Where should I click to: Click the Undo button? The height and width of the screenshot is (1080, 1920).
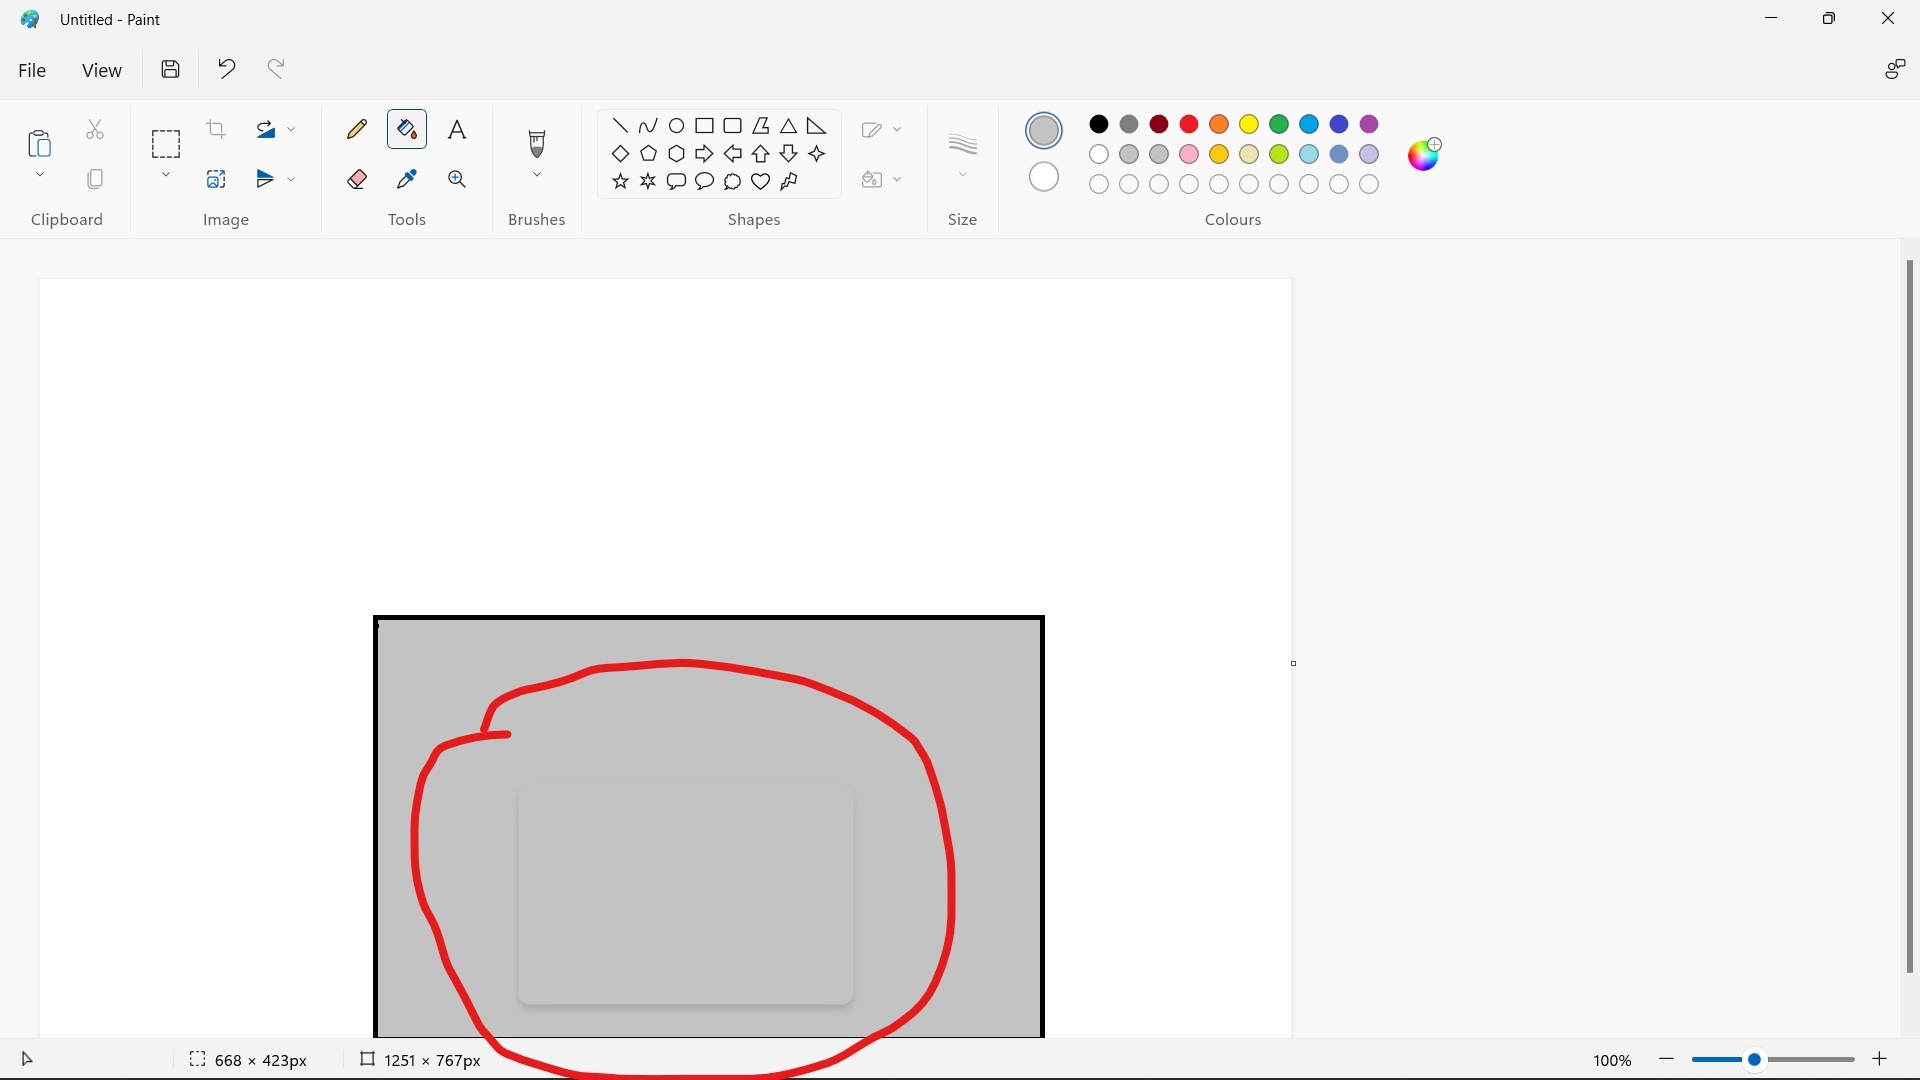[227, 69]
